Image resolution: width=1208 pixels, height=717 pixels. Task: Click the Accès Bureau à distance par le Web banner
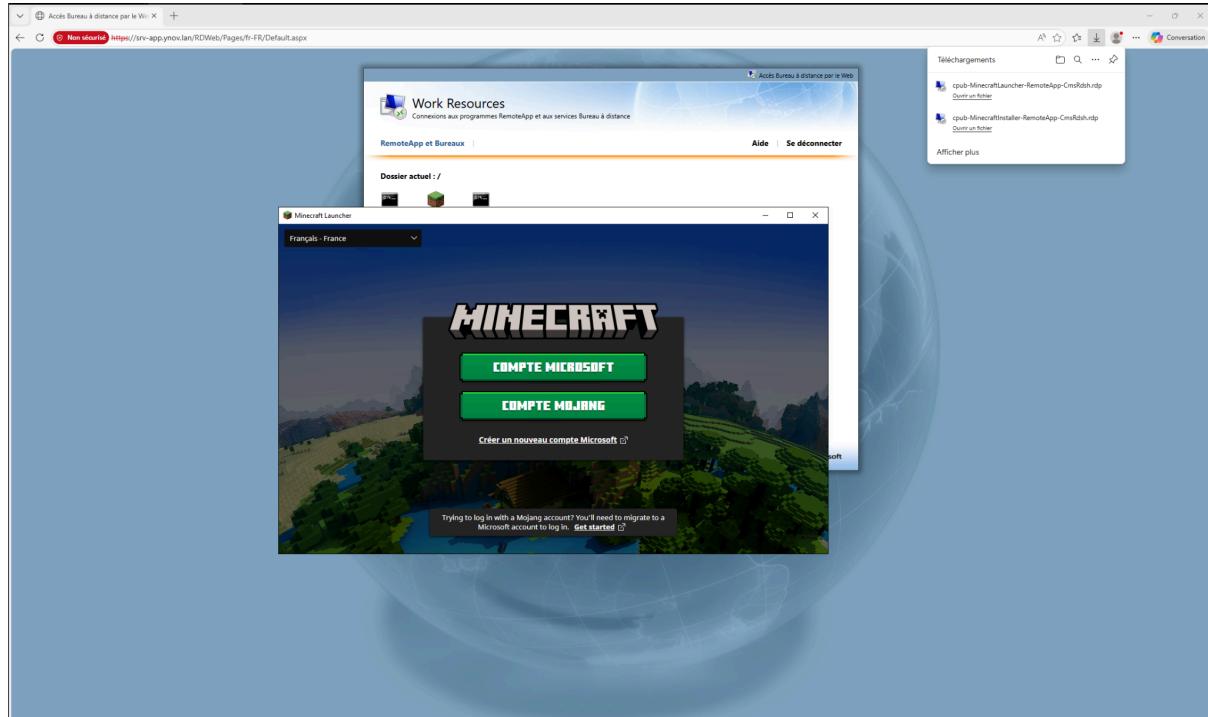click(x=801, y=75)
